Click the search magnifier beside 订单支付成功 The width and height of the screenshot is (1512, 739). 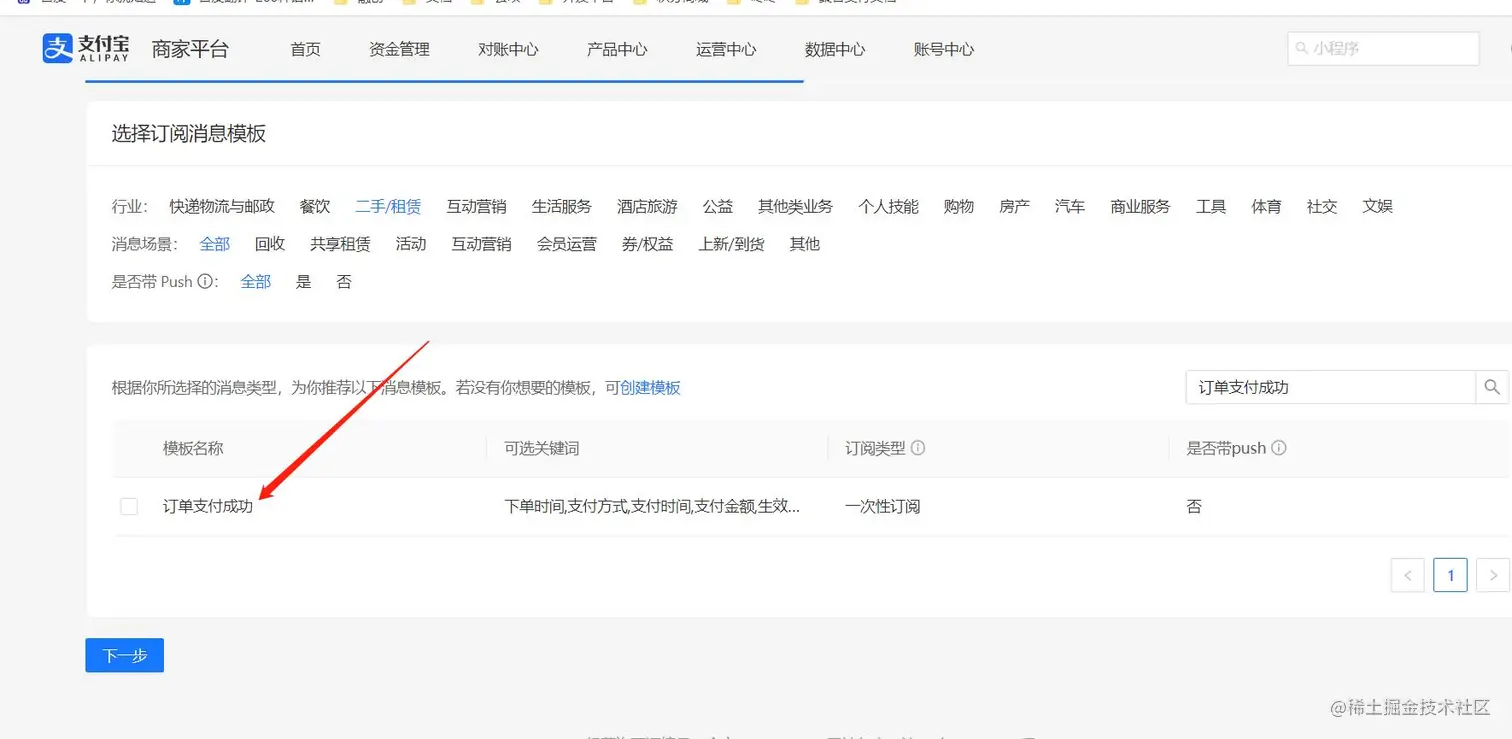pos(1491,387)
